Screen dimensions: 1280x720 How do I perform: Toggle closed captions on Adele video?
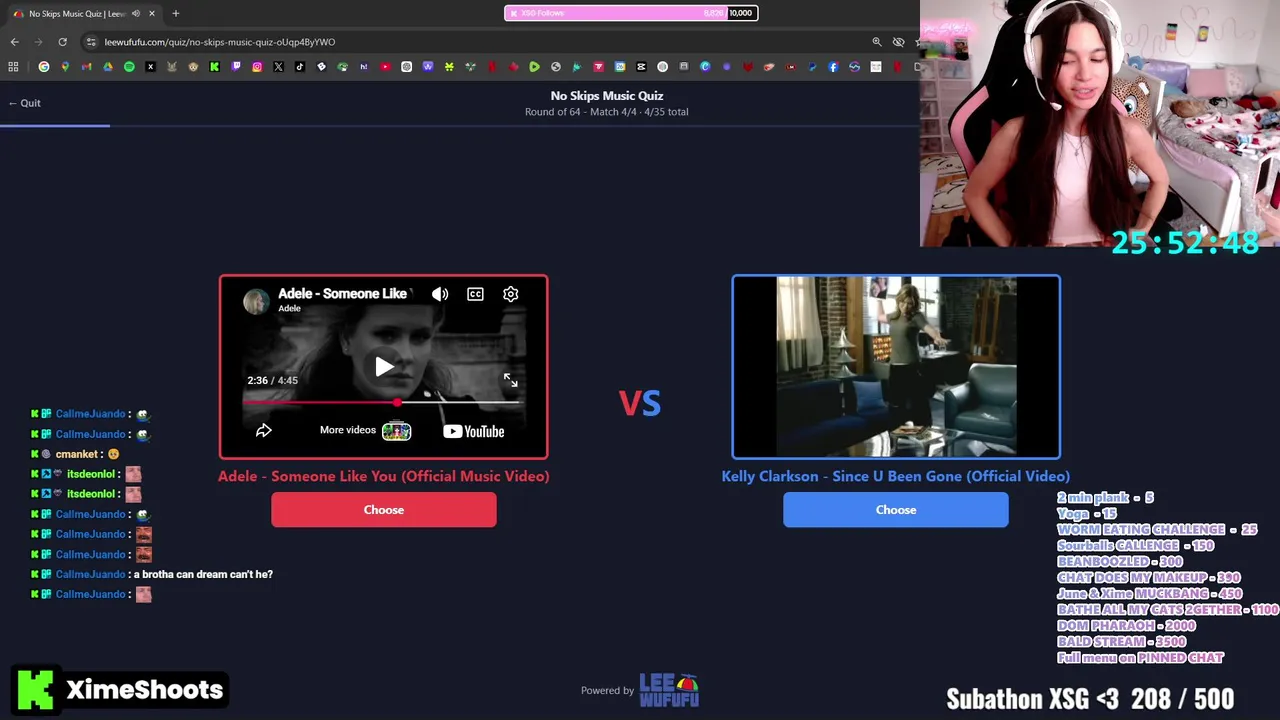pyautogui.click(x=475, y=294)
